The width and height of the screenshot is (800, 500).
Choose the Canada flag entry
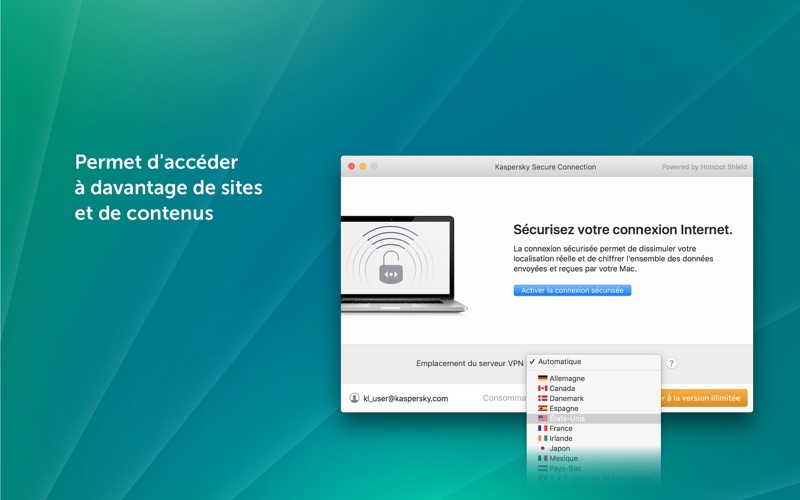pos(543,389)
